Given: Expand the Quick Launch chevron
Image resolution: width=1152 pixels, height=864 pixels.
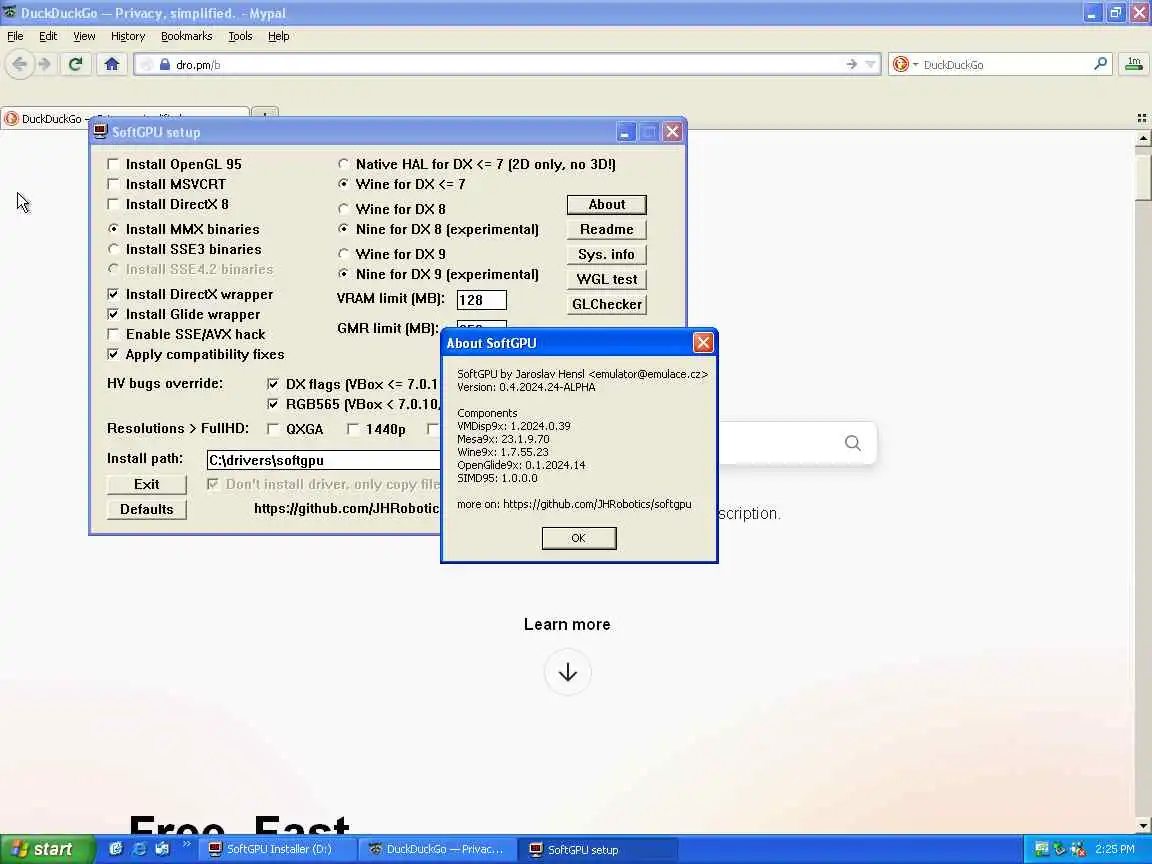Looking at the screenshot, I should click(187, 845).
